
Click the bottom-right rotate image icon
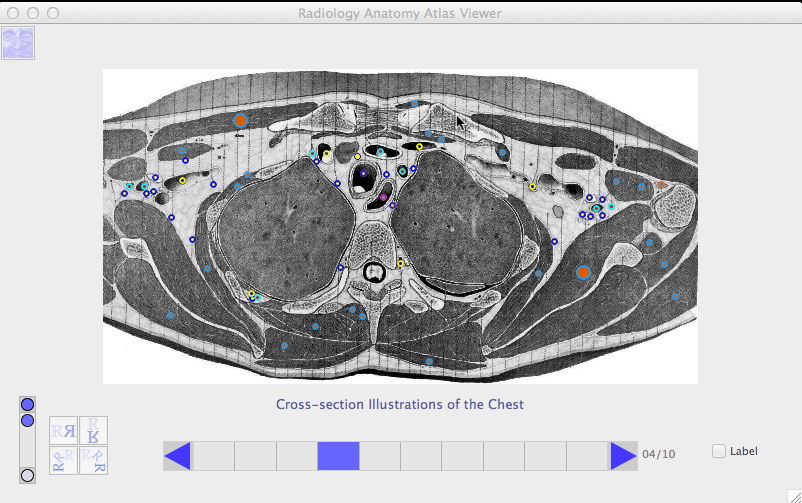pos(93,460)
